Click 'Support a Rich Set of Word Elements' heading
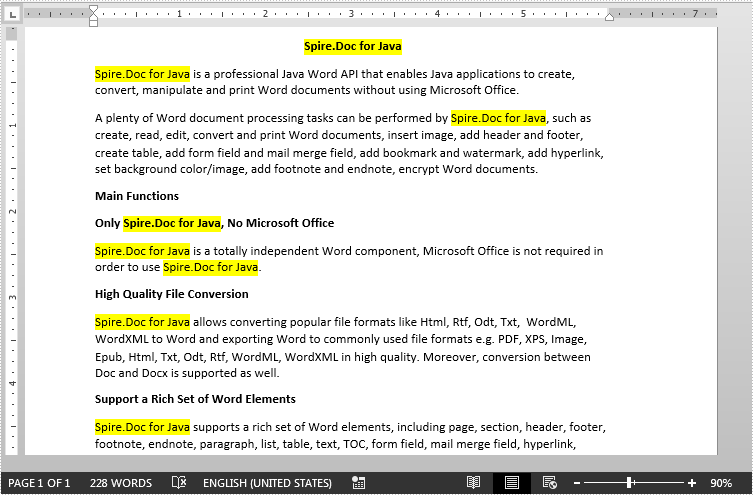This screenshot has width=753, height=495. 195,399
